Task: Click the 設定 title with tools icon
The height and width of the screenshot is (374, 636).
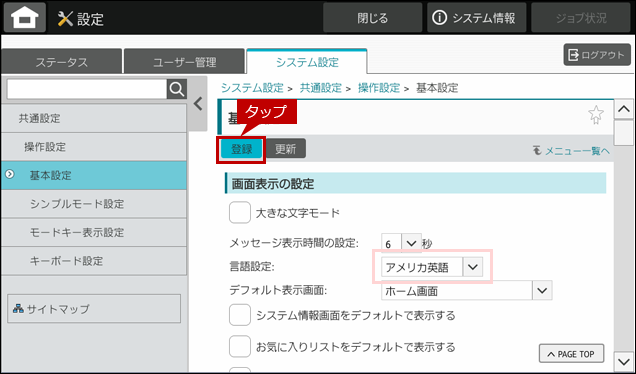Action: pos(81,19)
